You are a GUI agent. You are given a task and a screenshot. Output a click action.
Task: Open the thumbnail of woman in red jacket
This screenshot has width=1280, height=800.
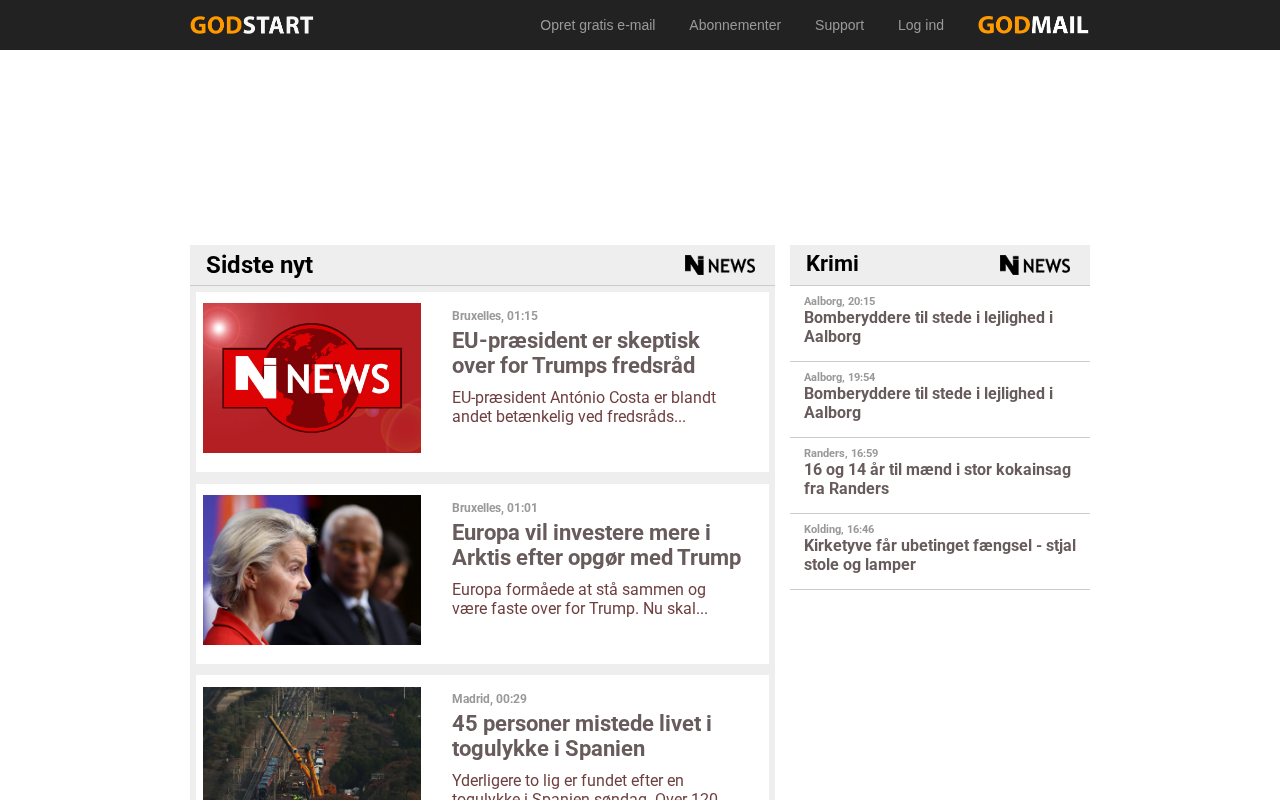(x=312, y=570)
